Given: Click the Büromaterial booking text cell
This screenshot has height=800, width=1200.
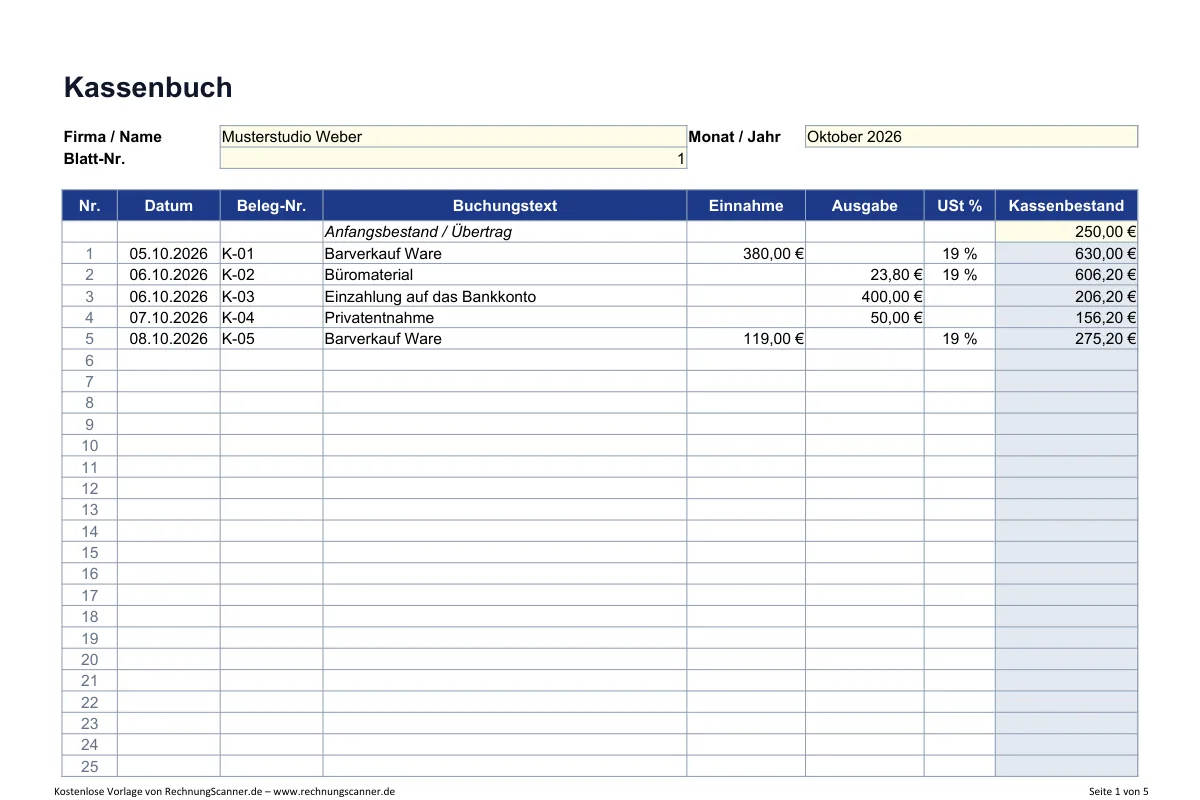Looking at the screenshot, I should pyautogui.click(x=505, y=275).
